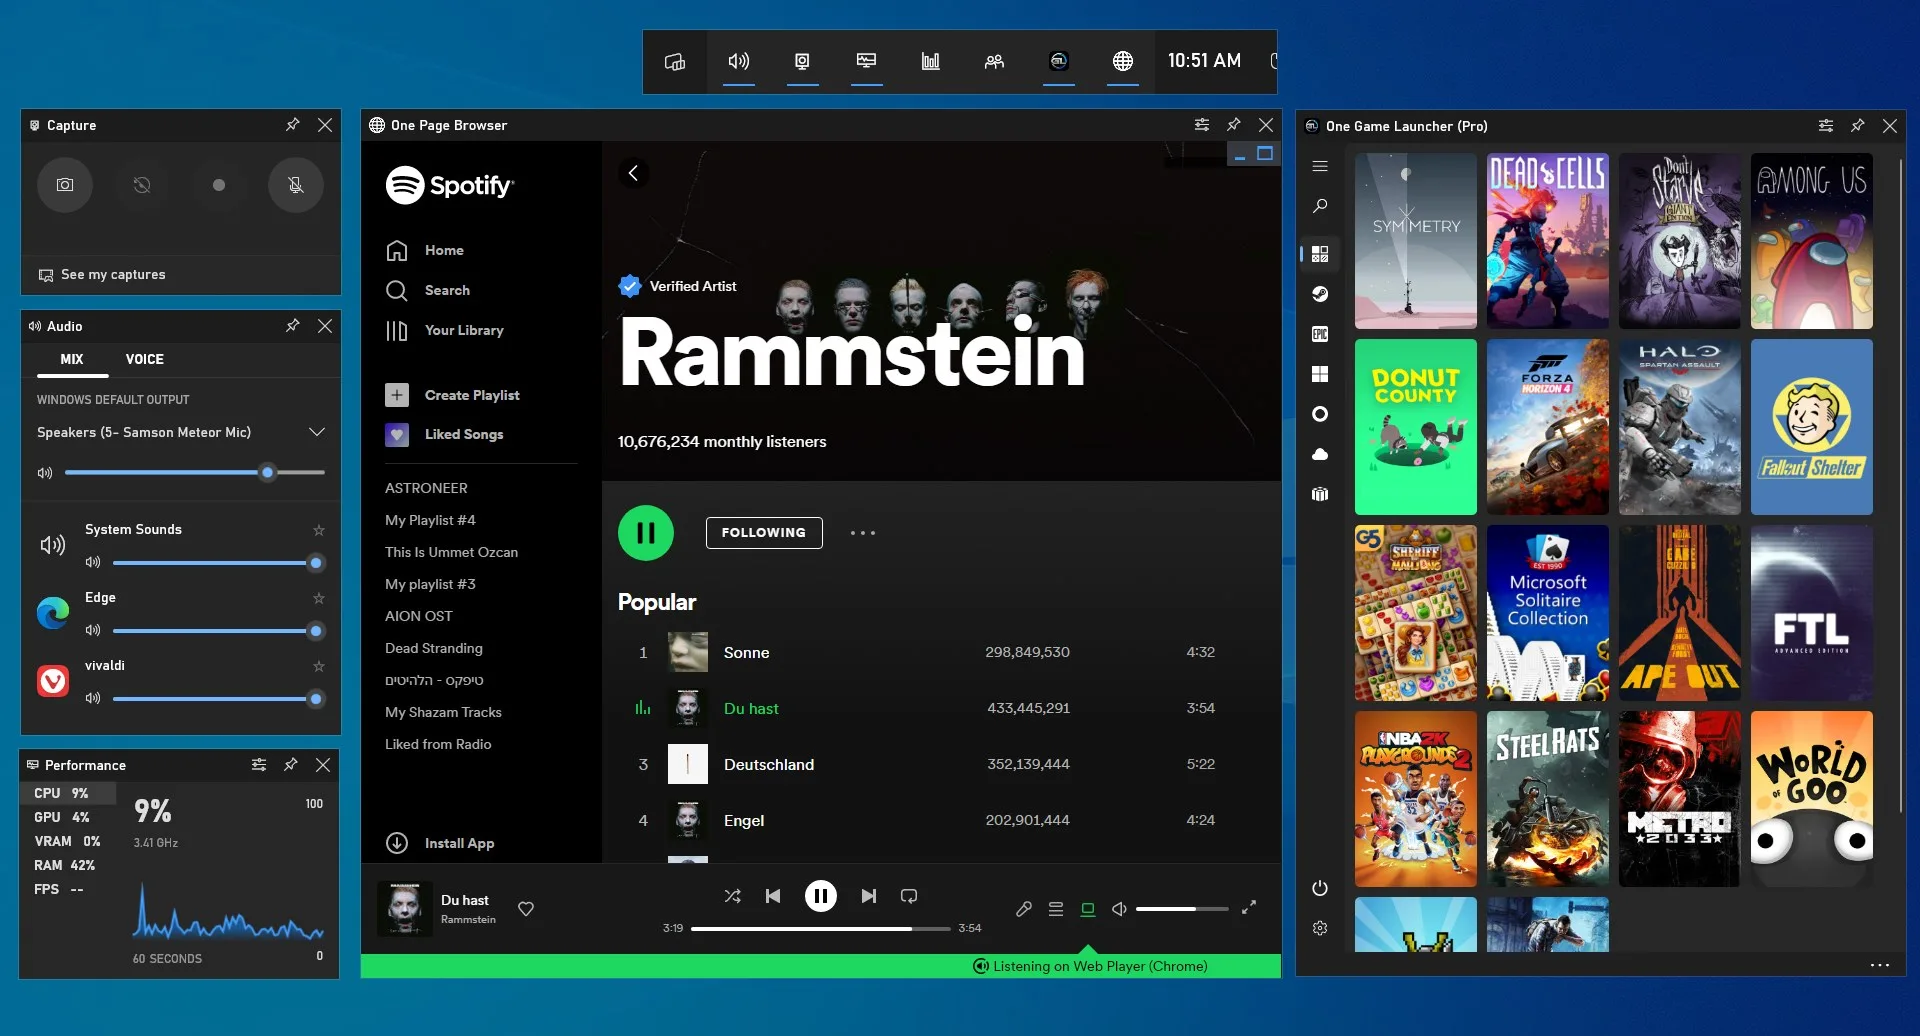
Task: Select the GPU metric in Performance
Action: (x=62, y=817)
